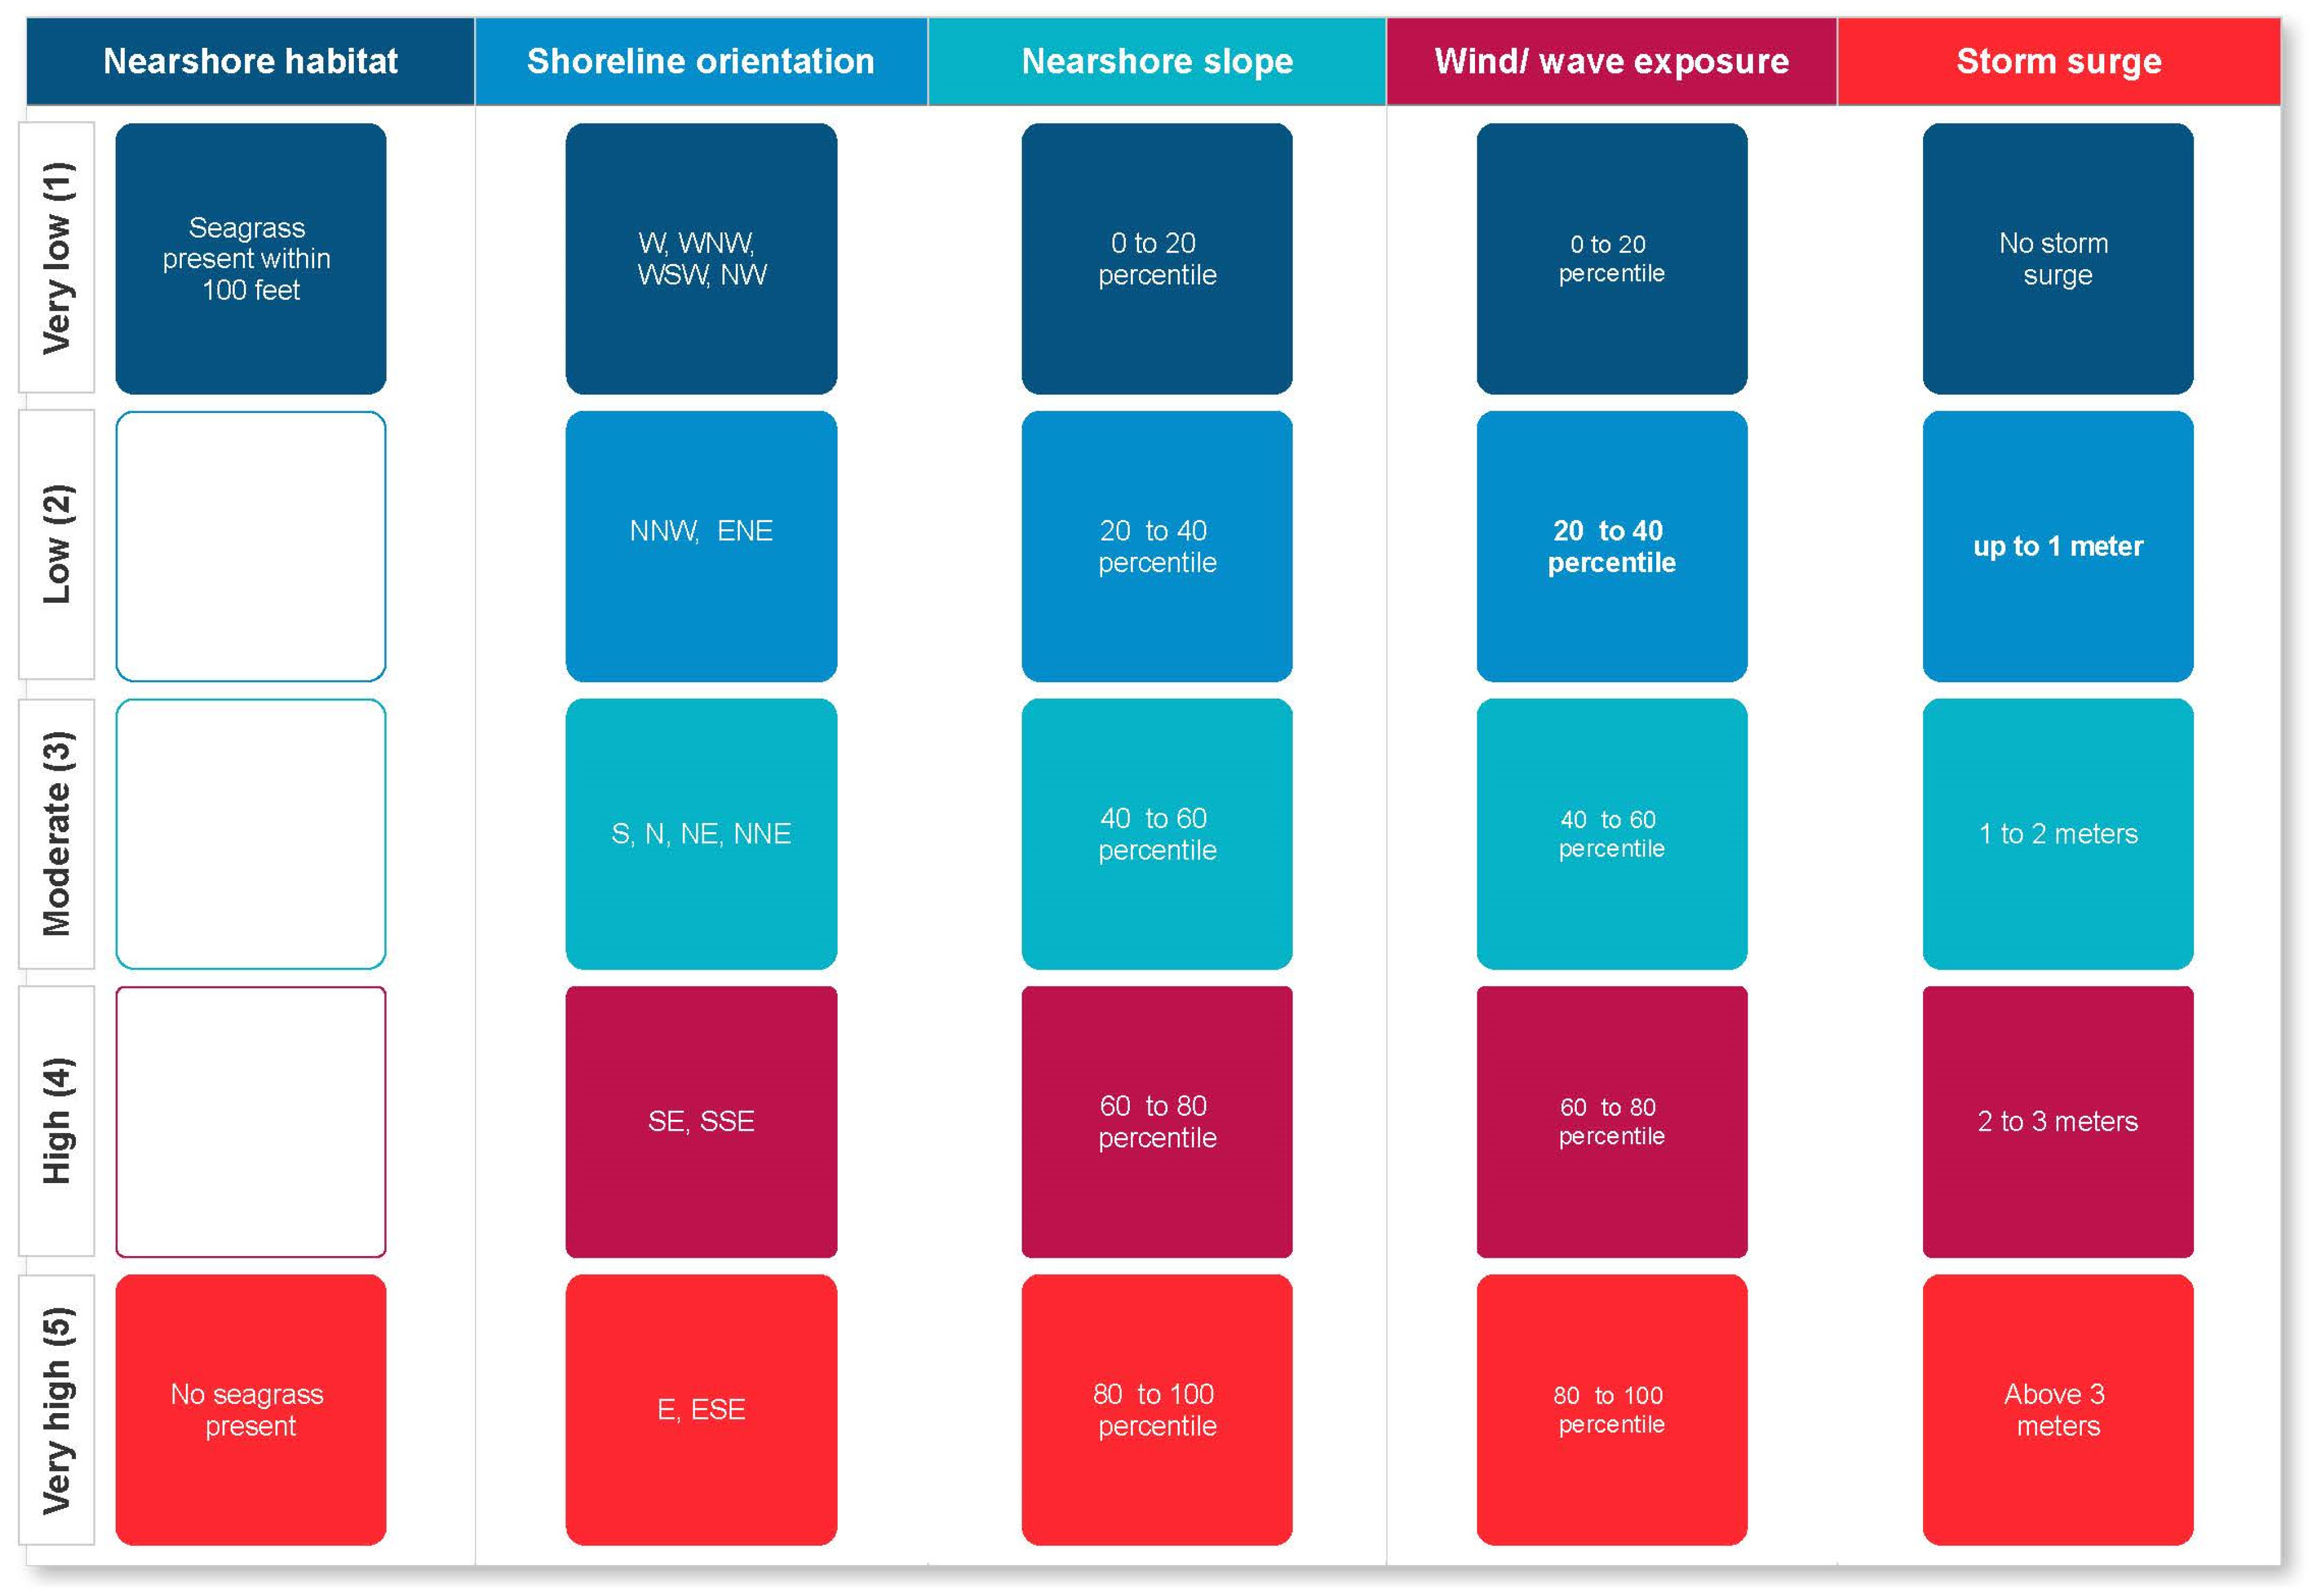The width and height of the screenshot is (2312, 1596).
Task: Select the No seagrass present red tile
Action: pos(250,1409)
